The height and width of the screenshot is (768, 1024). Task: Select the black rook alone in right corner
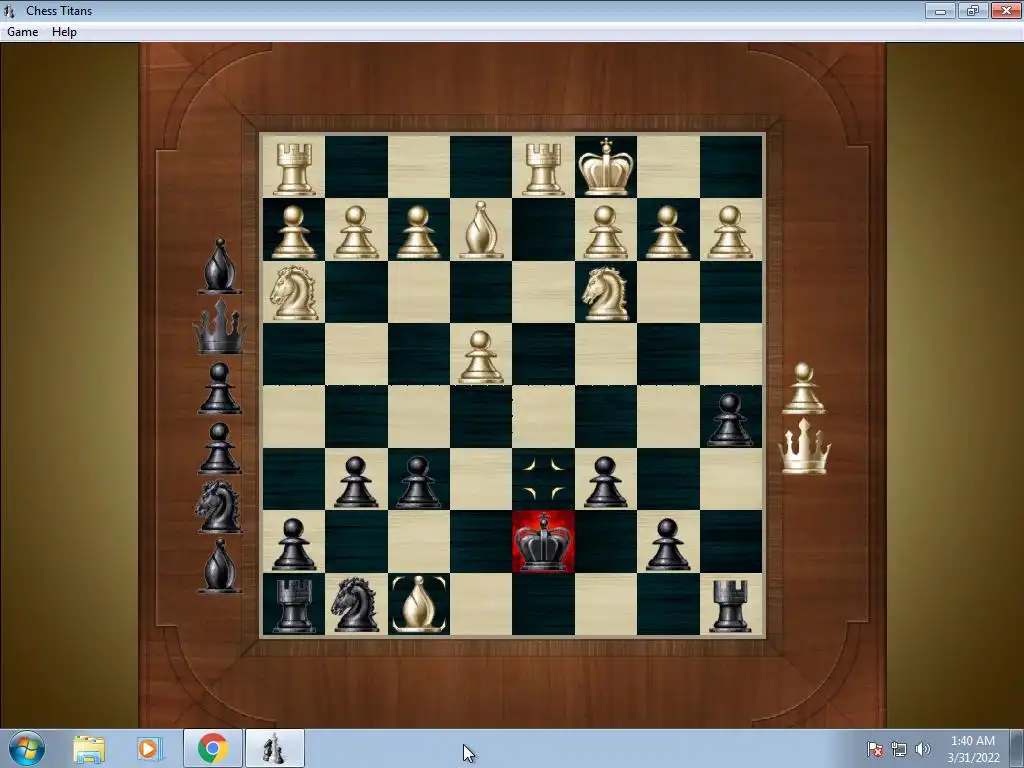click(x=730, y=605)
